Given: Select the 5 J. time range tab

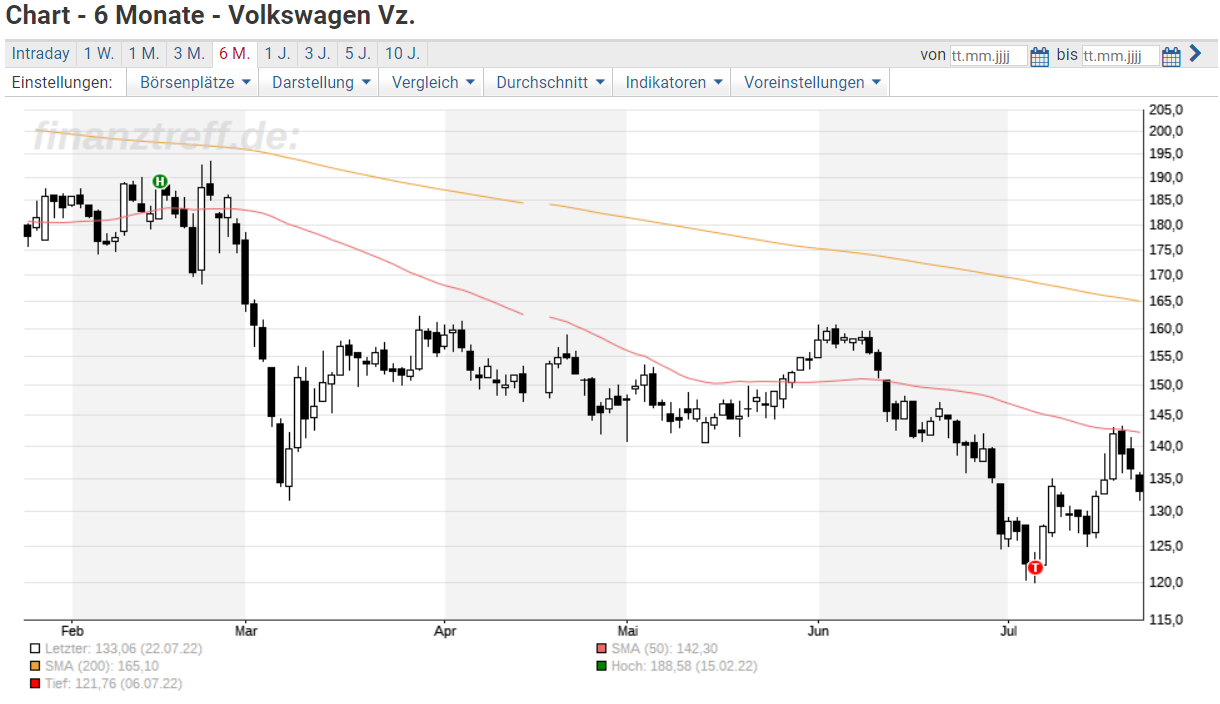Looking at the screenshot, I should pyautogui.click(x=357, y=54).
